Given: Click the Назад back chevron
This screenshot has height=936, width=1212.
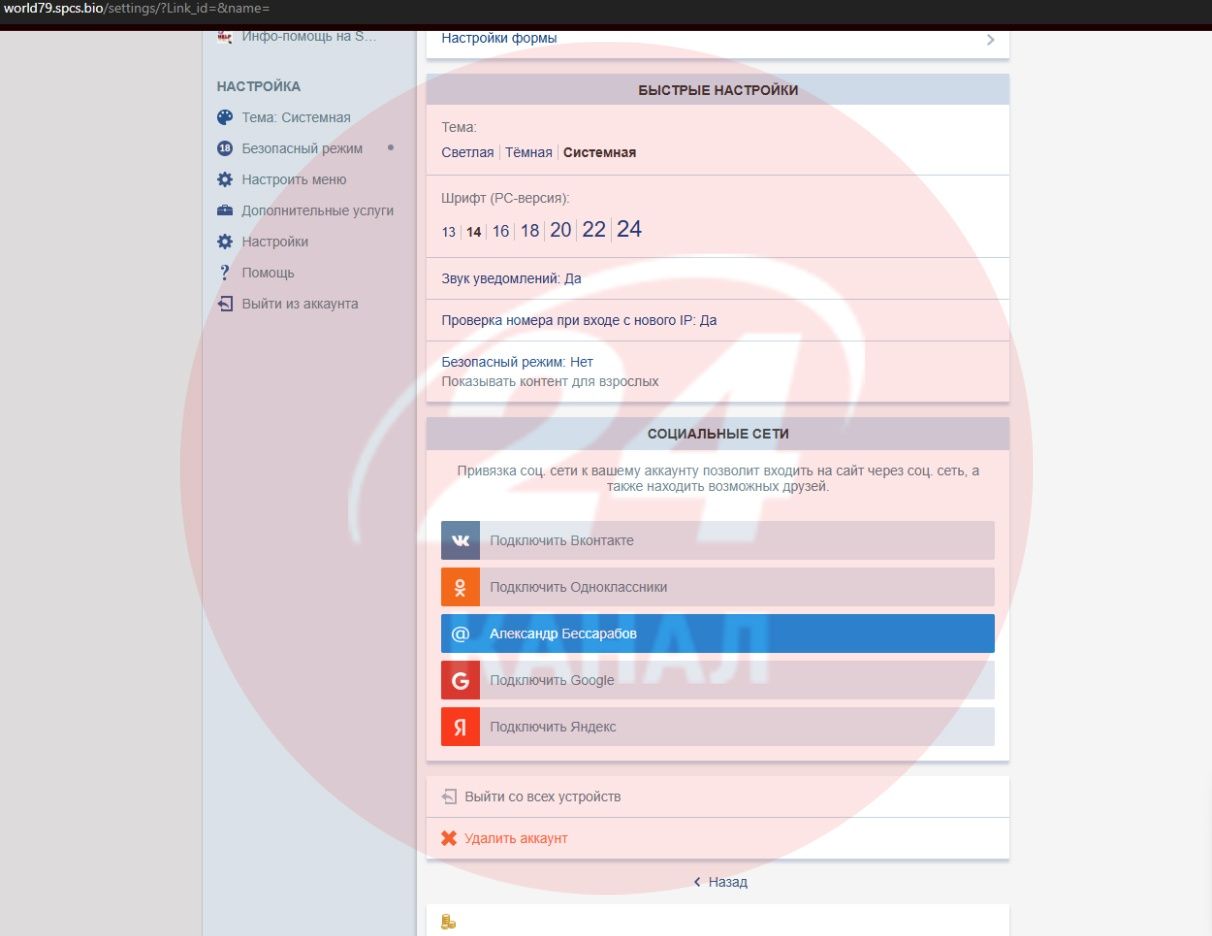Looking at the screenshot, I should point(697,882).
